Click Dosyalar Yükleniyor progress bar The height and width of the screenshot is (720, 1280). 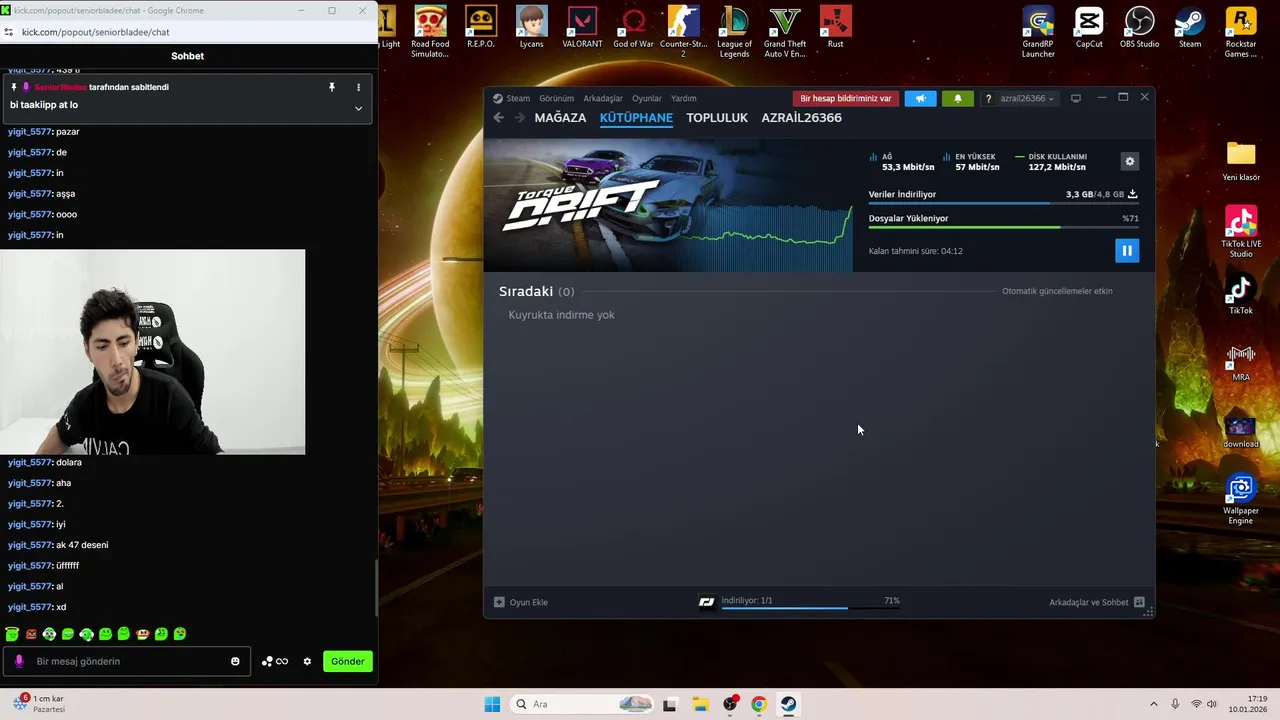click(1003, 227)
